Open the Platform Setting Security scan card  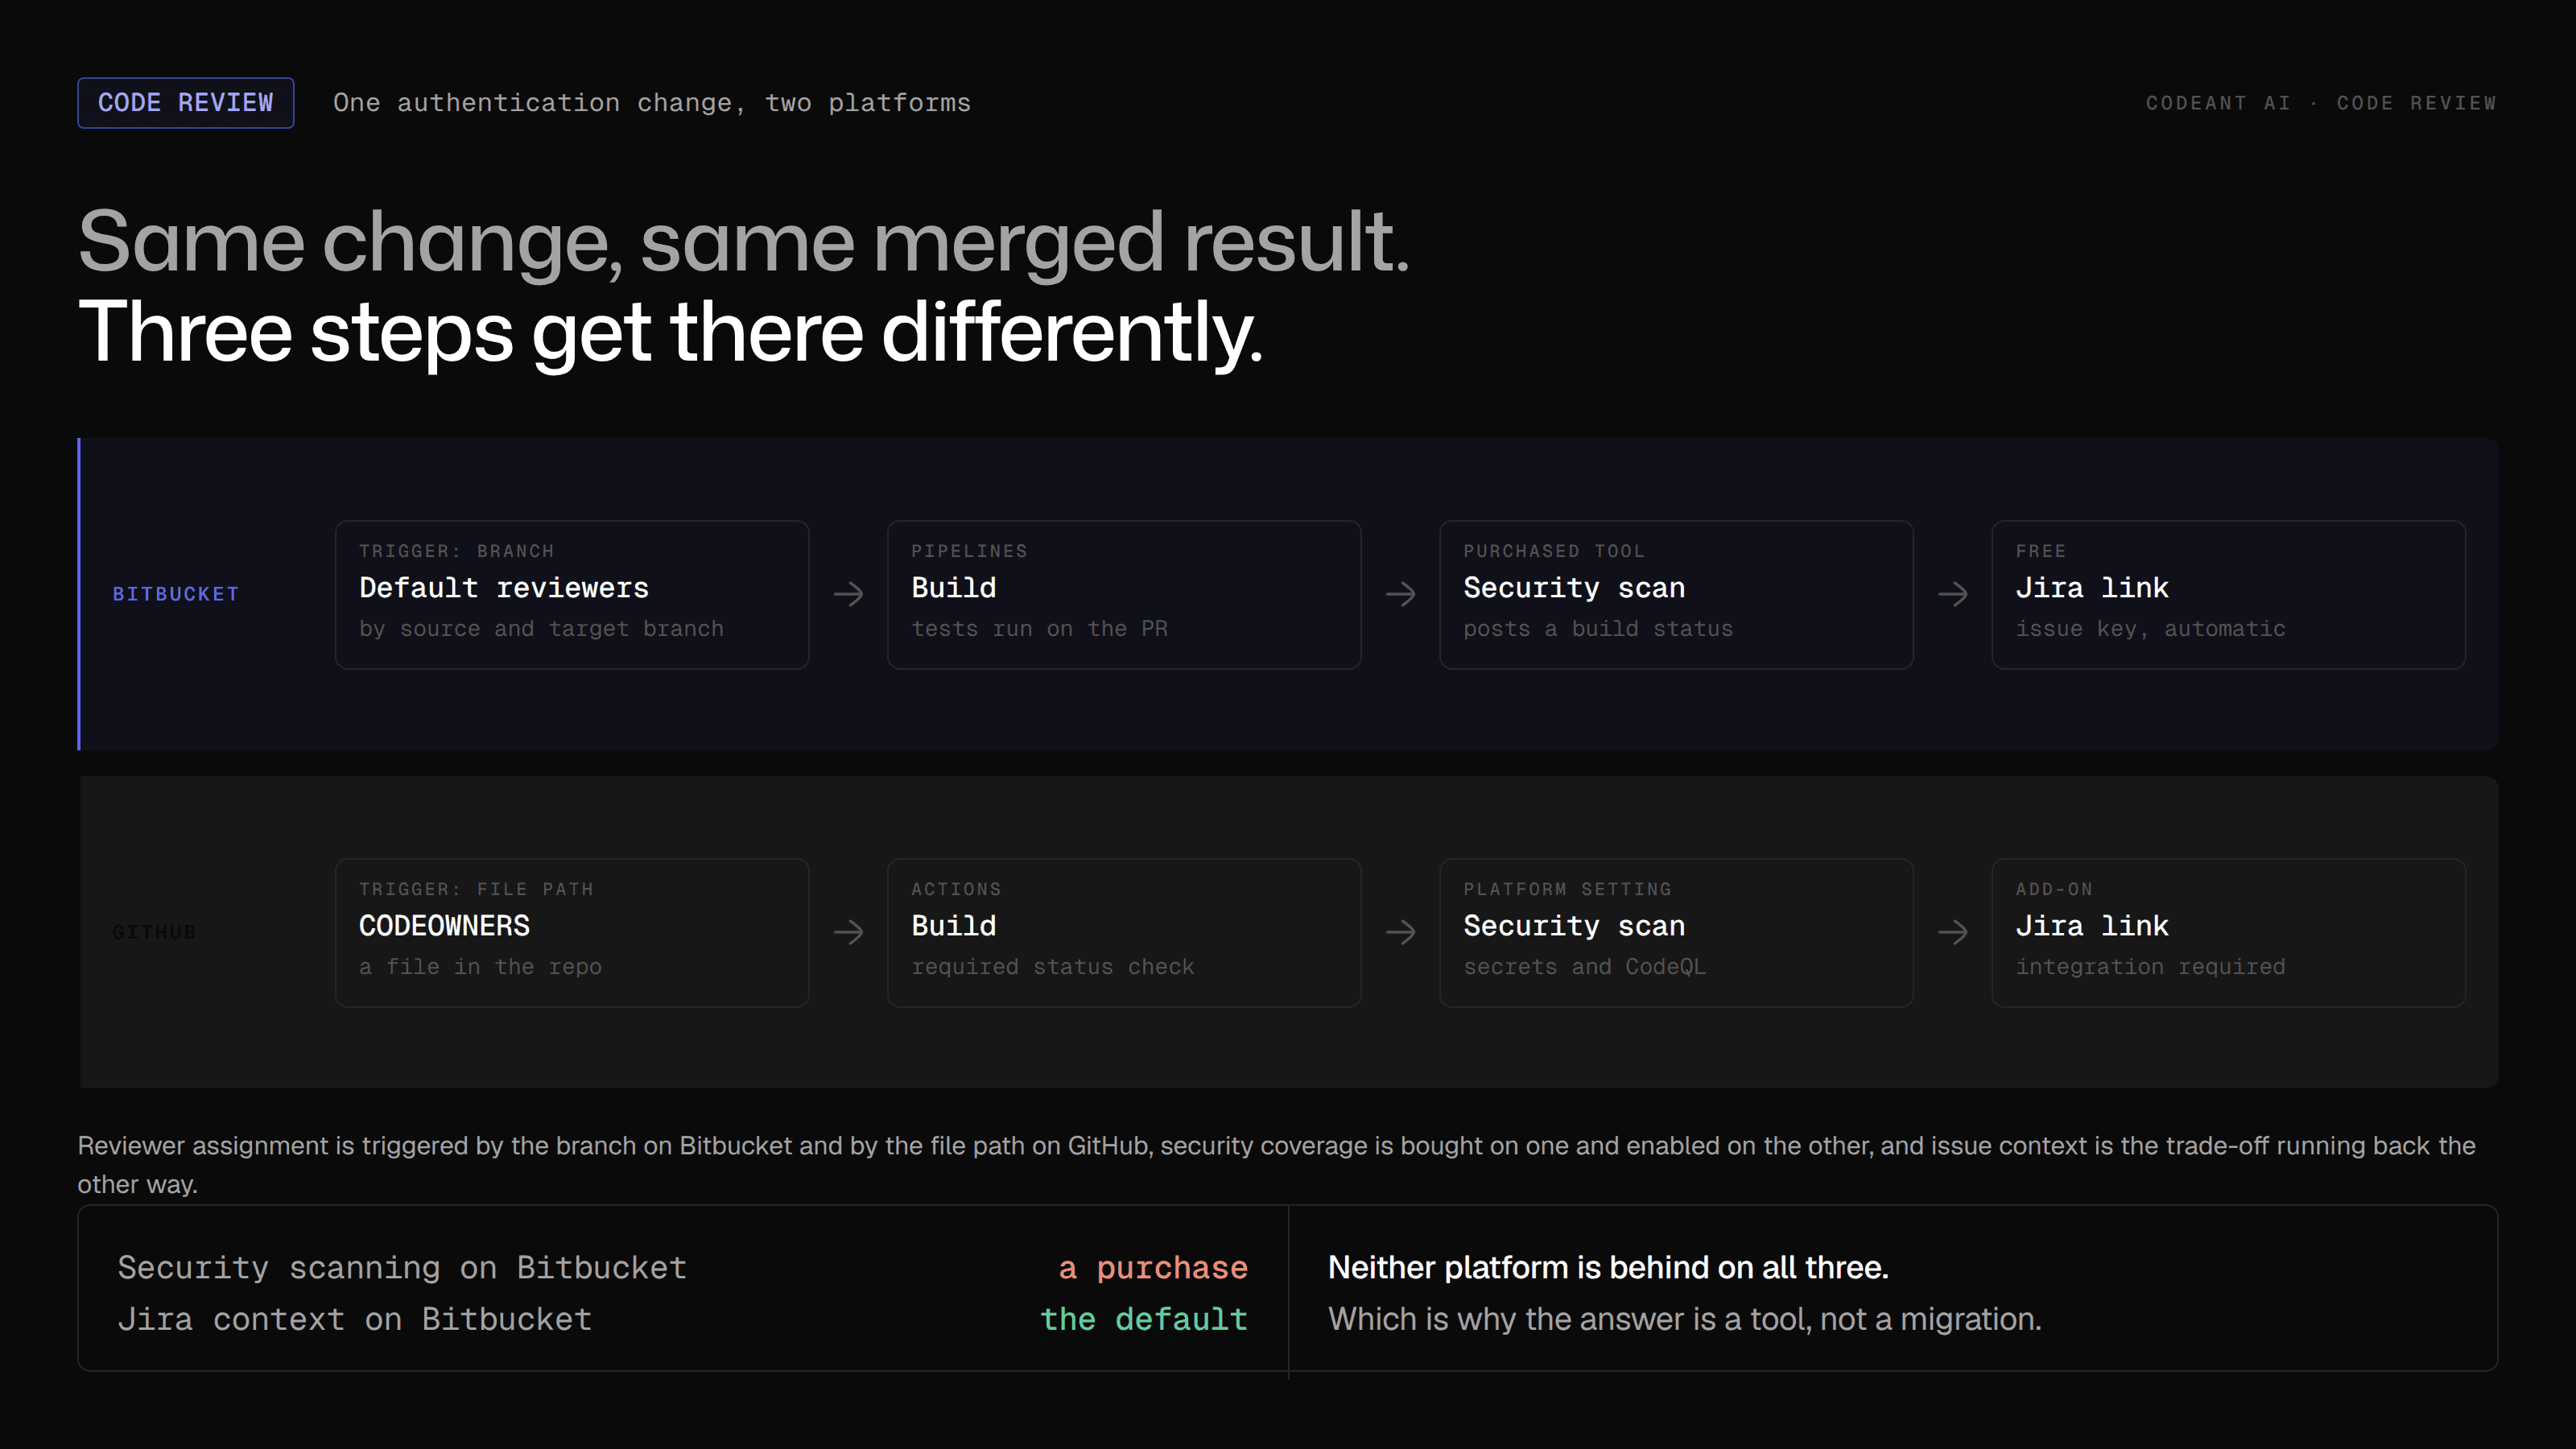pyautogui.click(x=1676, y=932)
